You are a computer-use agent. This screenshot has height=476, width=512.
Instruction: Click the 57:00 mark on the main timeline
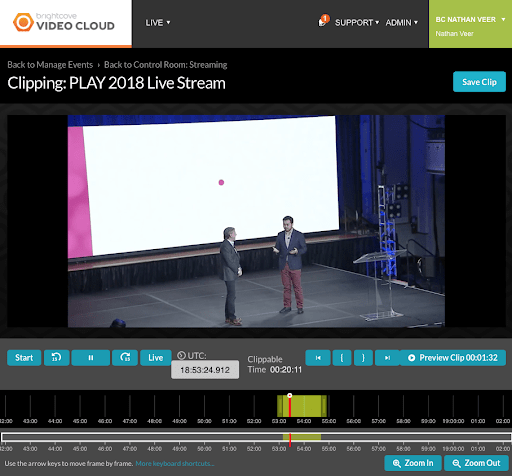click(378, 421)
